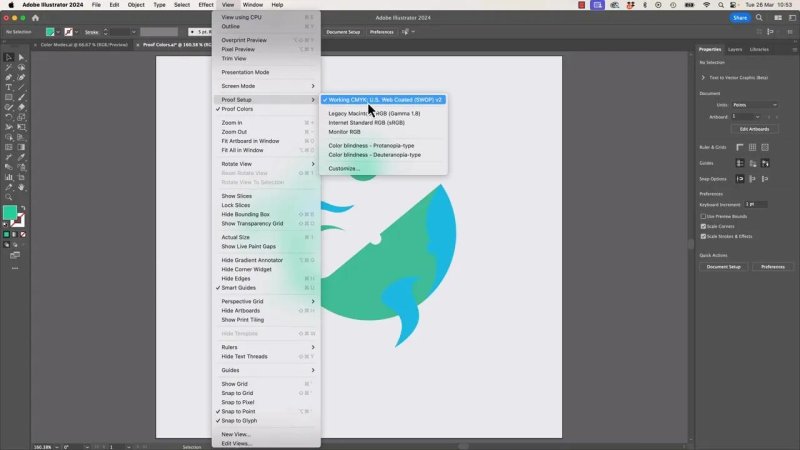This screenshot has width=800, height=450.
Task: Click the green Fill swatch in toolbar
Action: tap(10, 212)
